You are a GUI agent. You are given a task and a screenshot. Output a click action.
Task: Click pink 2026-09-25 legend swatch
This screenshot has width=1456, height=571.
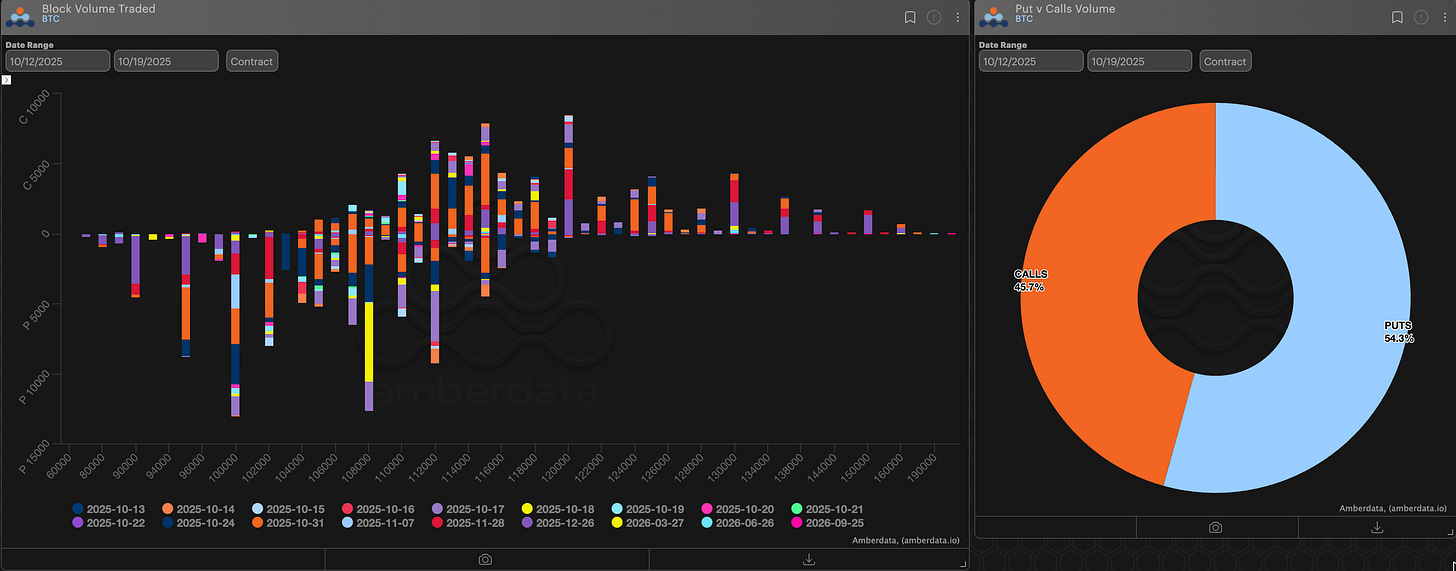point(798,522)
